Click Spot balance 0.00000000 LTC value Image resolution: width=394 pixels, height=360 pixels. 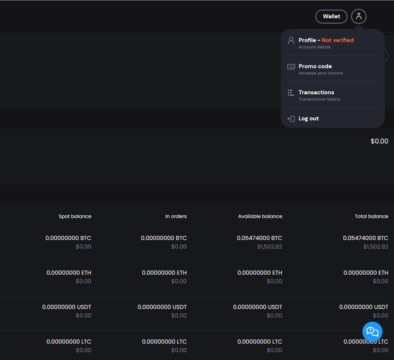click(x=69, y=342)
